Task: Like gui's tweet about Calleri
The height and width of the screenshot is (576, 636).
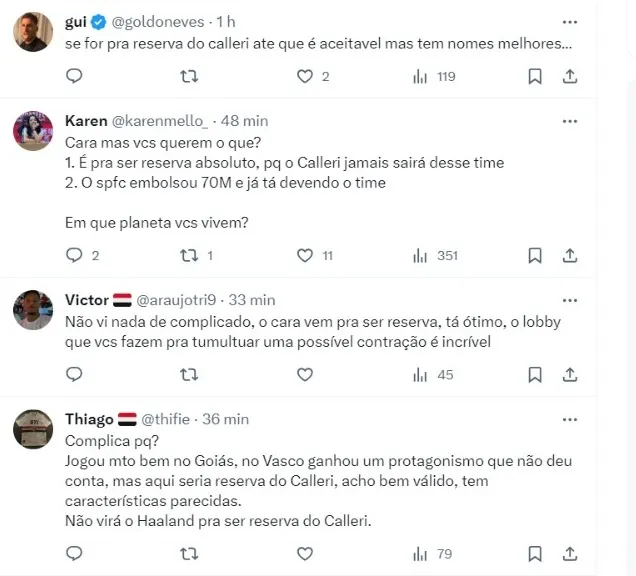Action: tap(306, 76)
